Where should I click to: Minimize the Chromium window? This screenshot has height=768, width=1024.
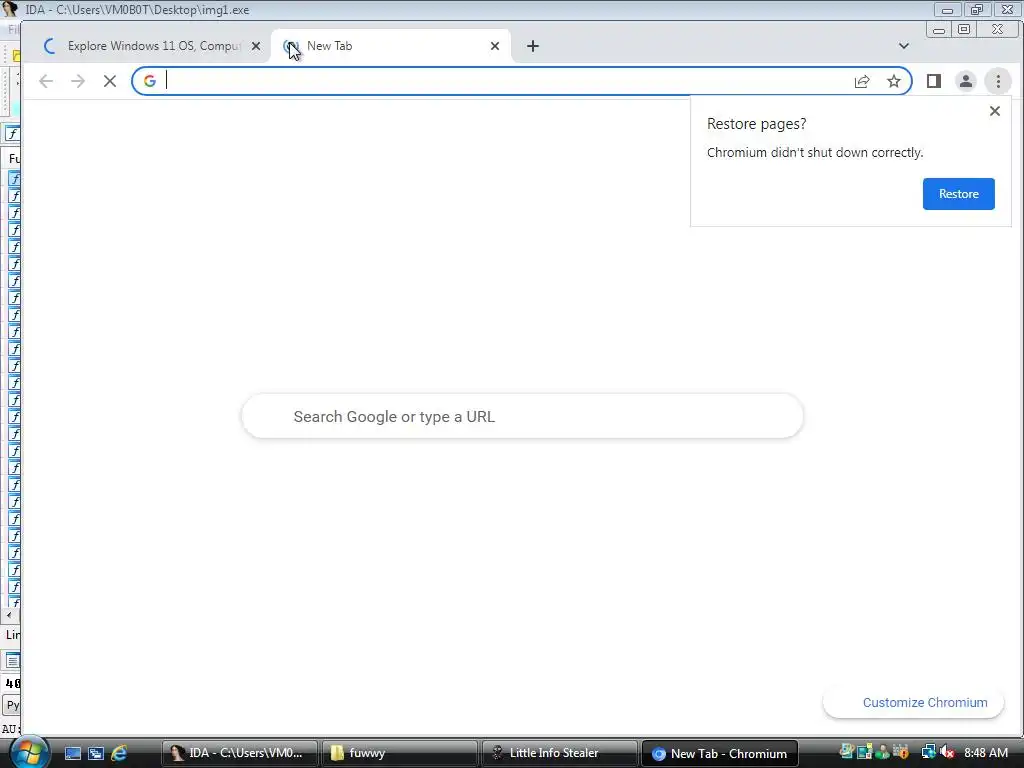[x=939, y=29]
